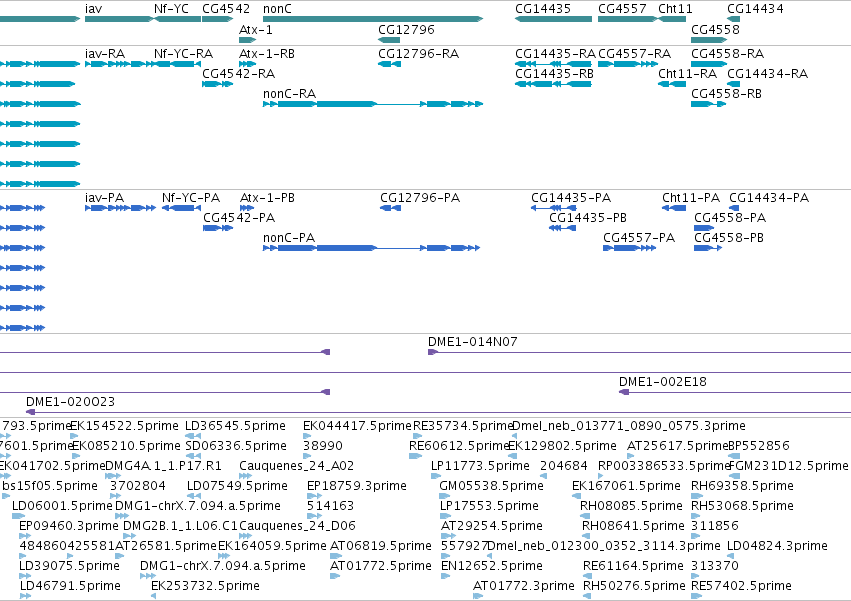Click the EP18759.3prime EST label
The image size is (851, 601).
(x=357, y=486)
